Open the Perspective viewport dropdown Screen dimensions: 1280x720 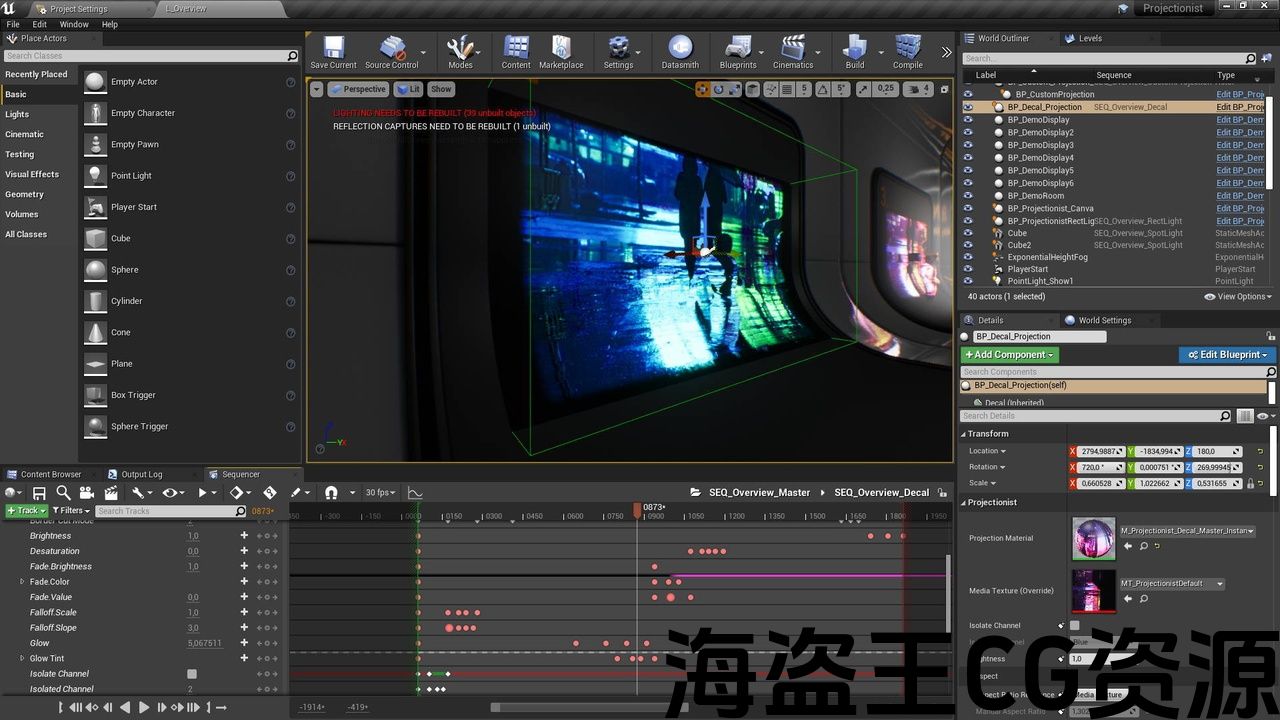tap(358, 89)
